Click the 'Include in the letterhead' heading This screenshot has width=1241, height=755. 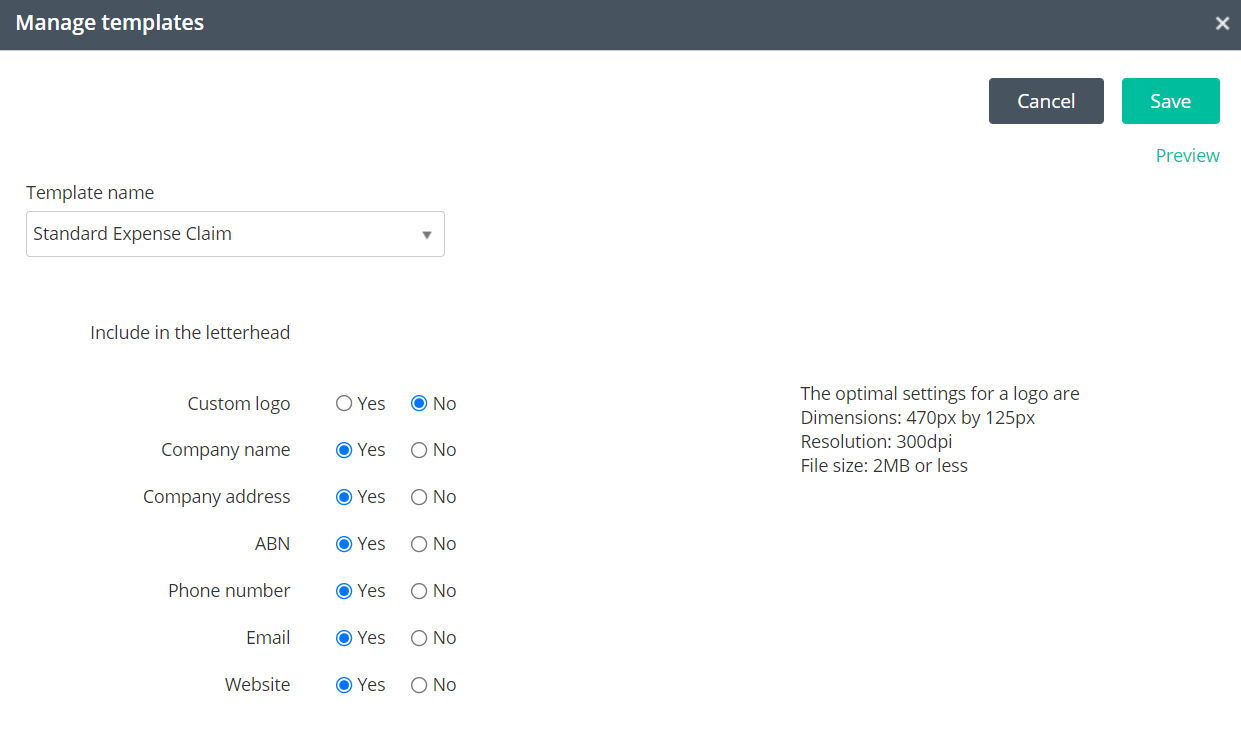[x=190, y=332]
